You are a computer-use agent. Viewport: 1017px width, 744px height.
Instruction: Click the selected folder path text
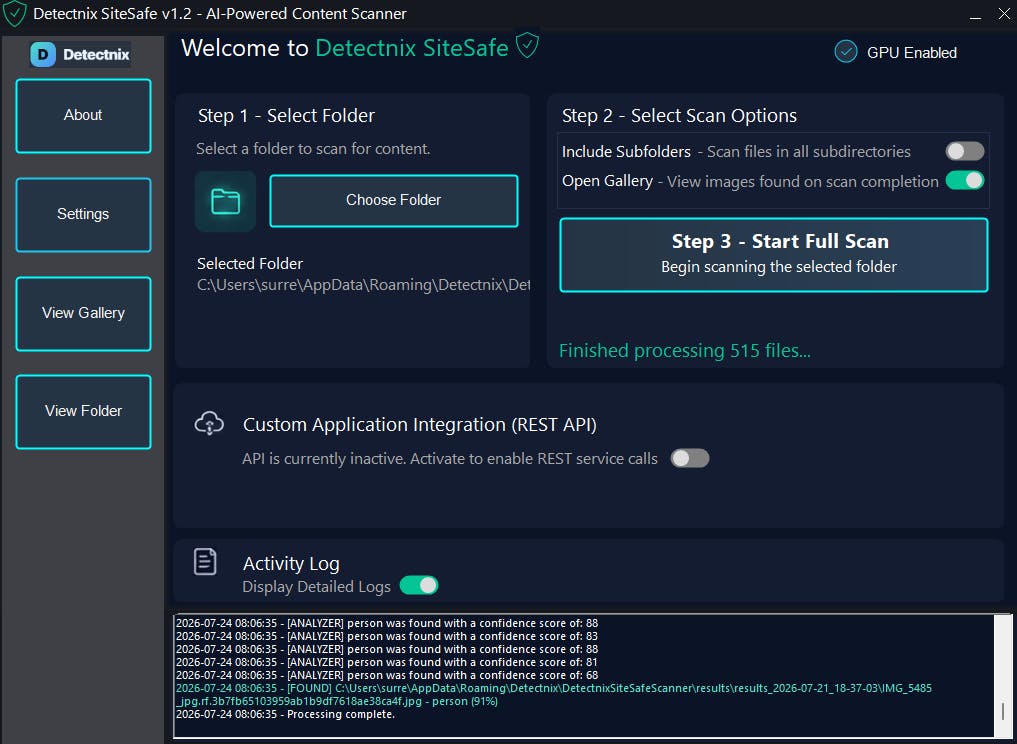tap(363, 285)
